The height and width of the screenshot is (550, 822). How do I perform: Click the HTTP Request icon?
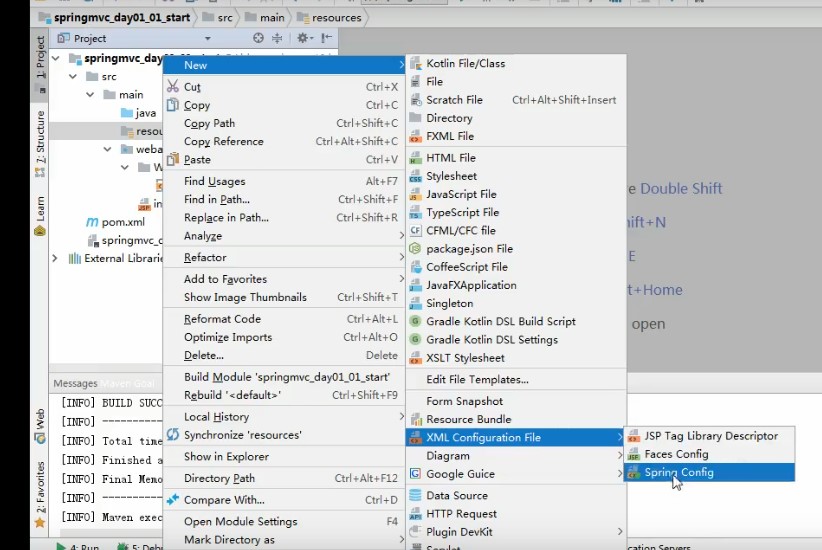pos(415,514)
